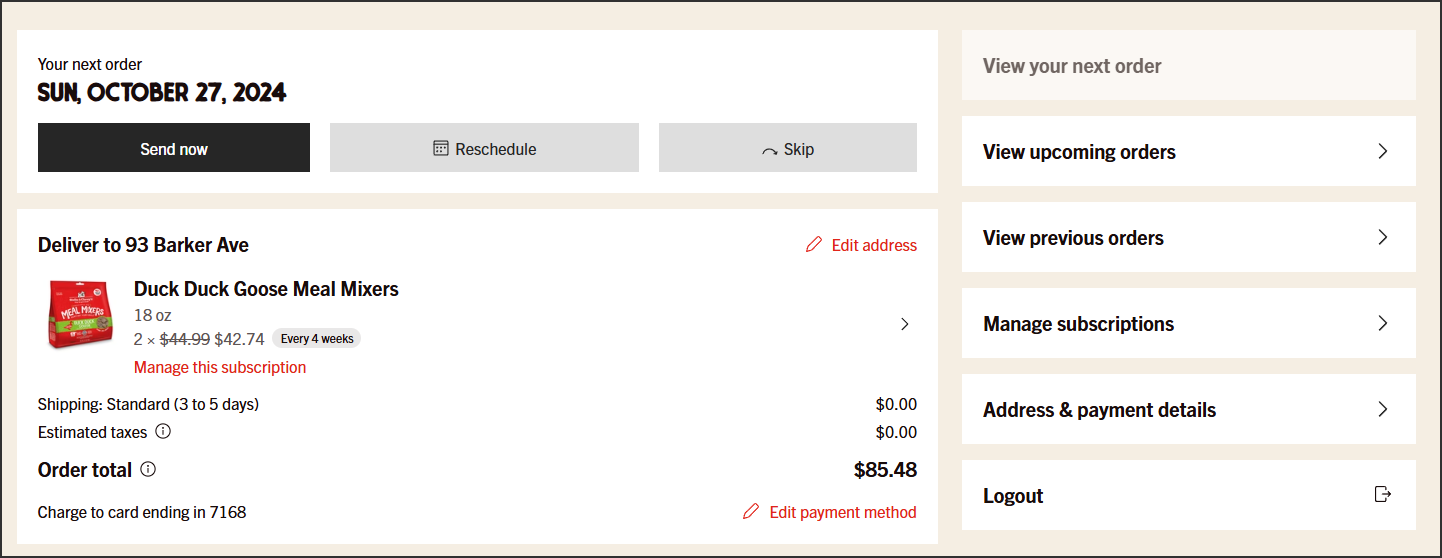This screenshot has height=558, width=1442.
Task: Click the chevron beside View upcoming orders
Action: [1383, 151]
